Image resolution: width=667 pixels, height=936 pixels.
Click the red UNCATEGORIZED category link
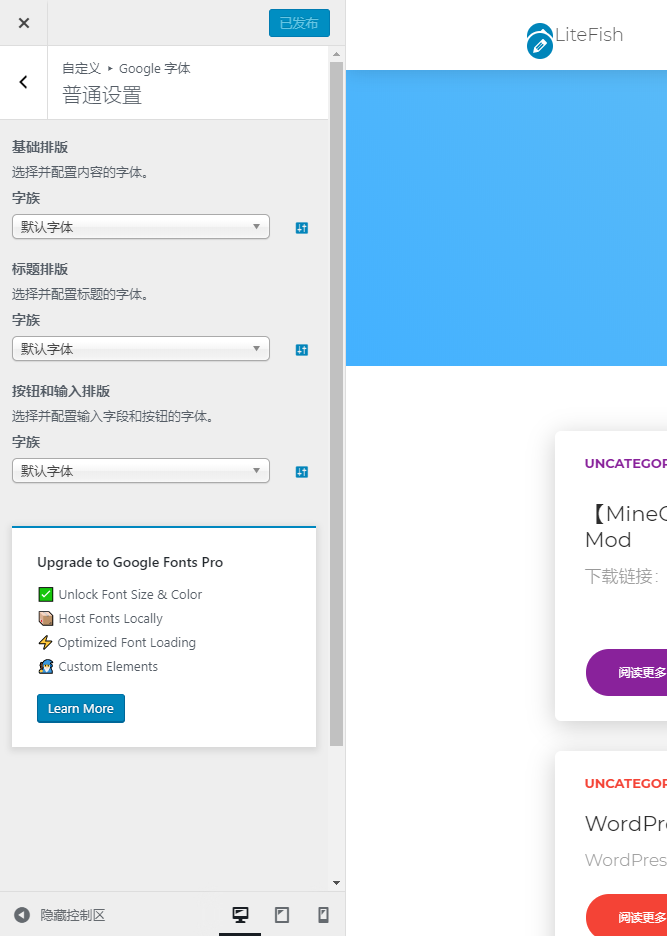pyautogui.click(x=626, y=784)
